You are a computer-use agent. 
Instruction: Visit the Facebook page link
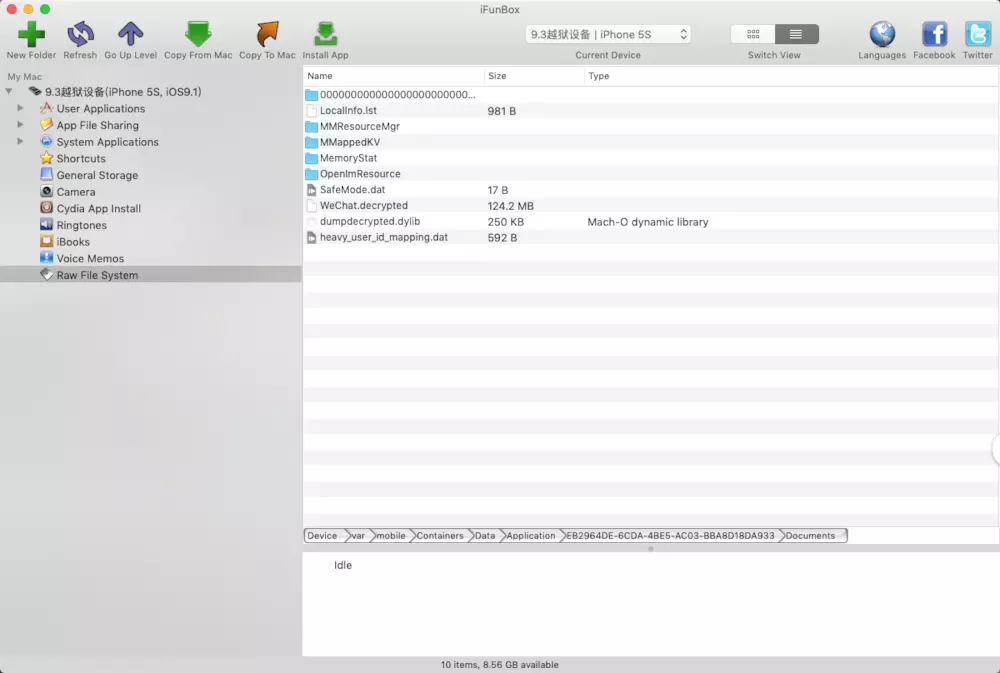pos(934,33)
